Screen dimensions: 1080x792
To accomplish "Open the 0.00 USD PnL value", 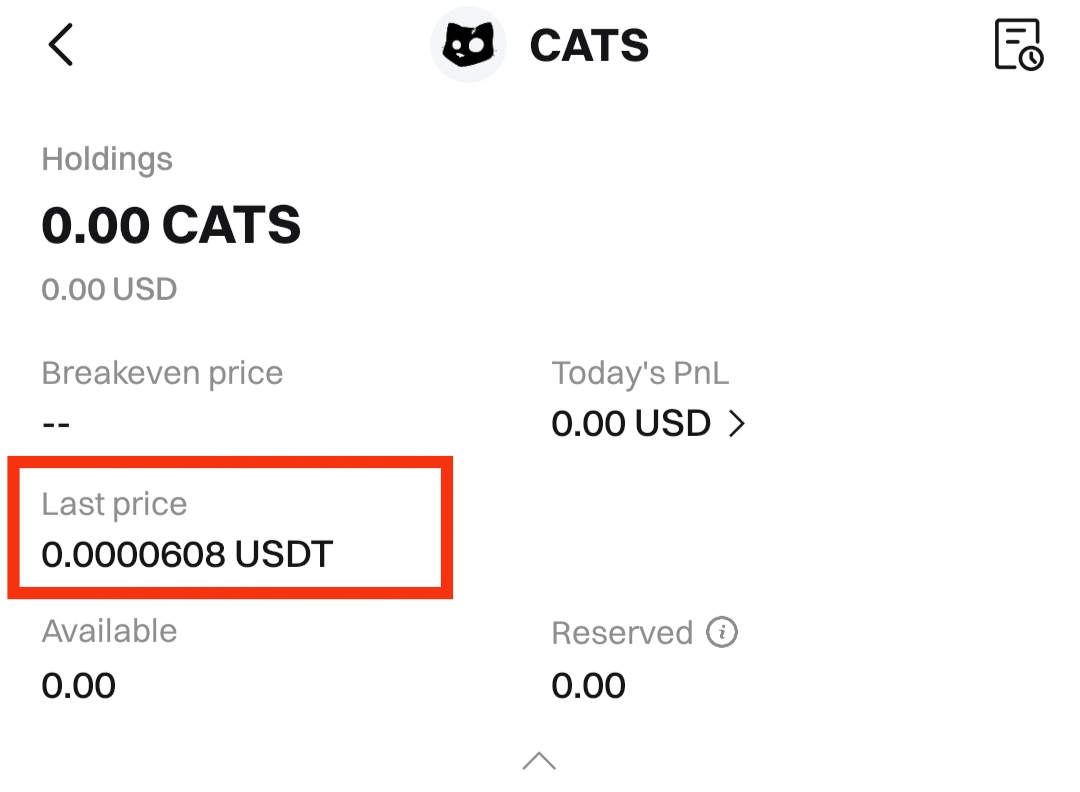I will coord(631,424).
